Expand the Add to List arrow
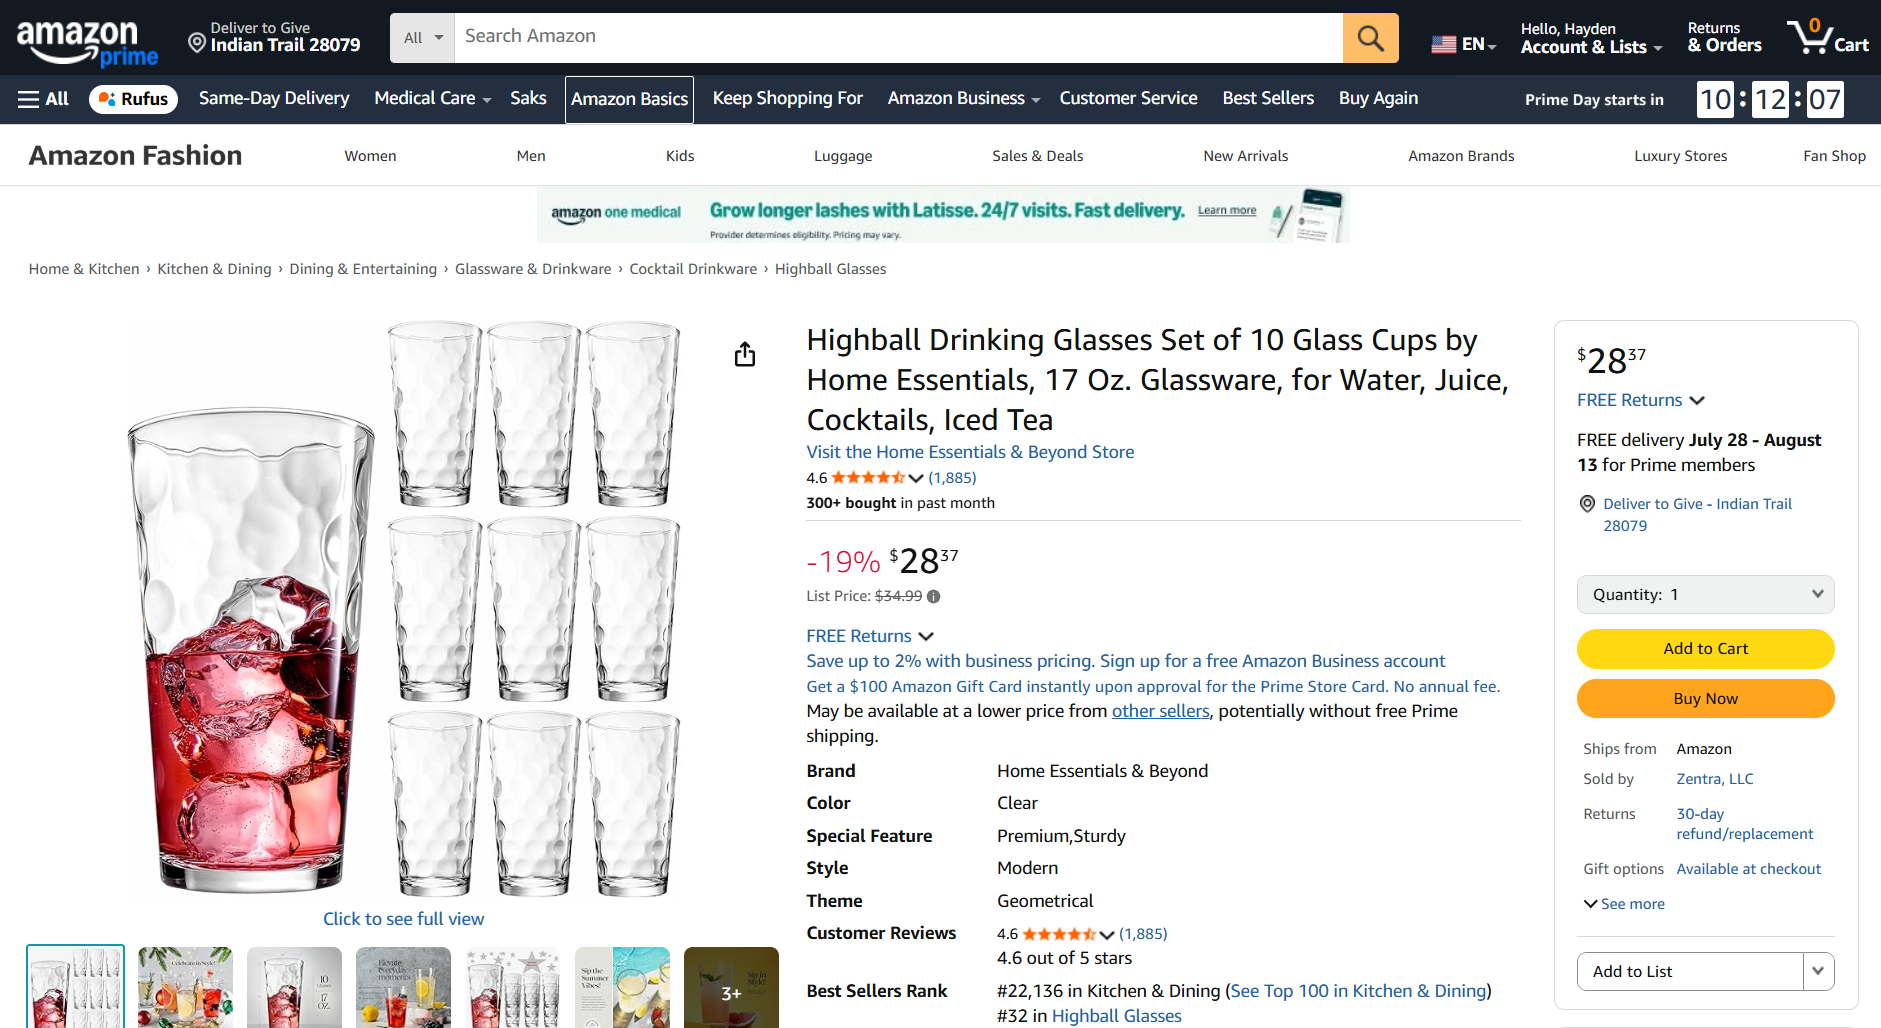This screenshot has width=1881, height=1028. 1818,971
